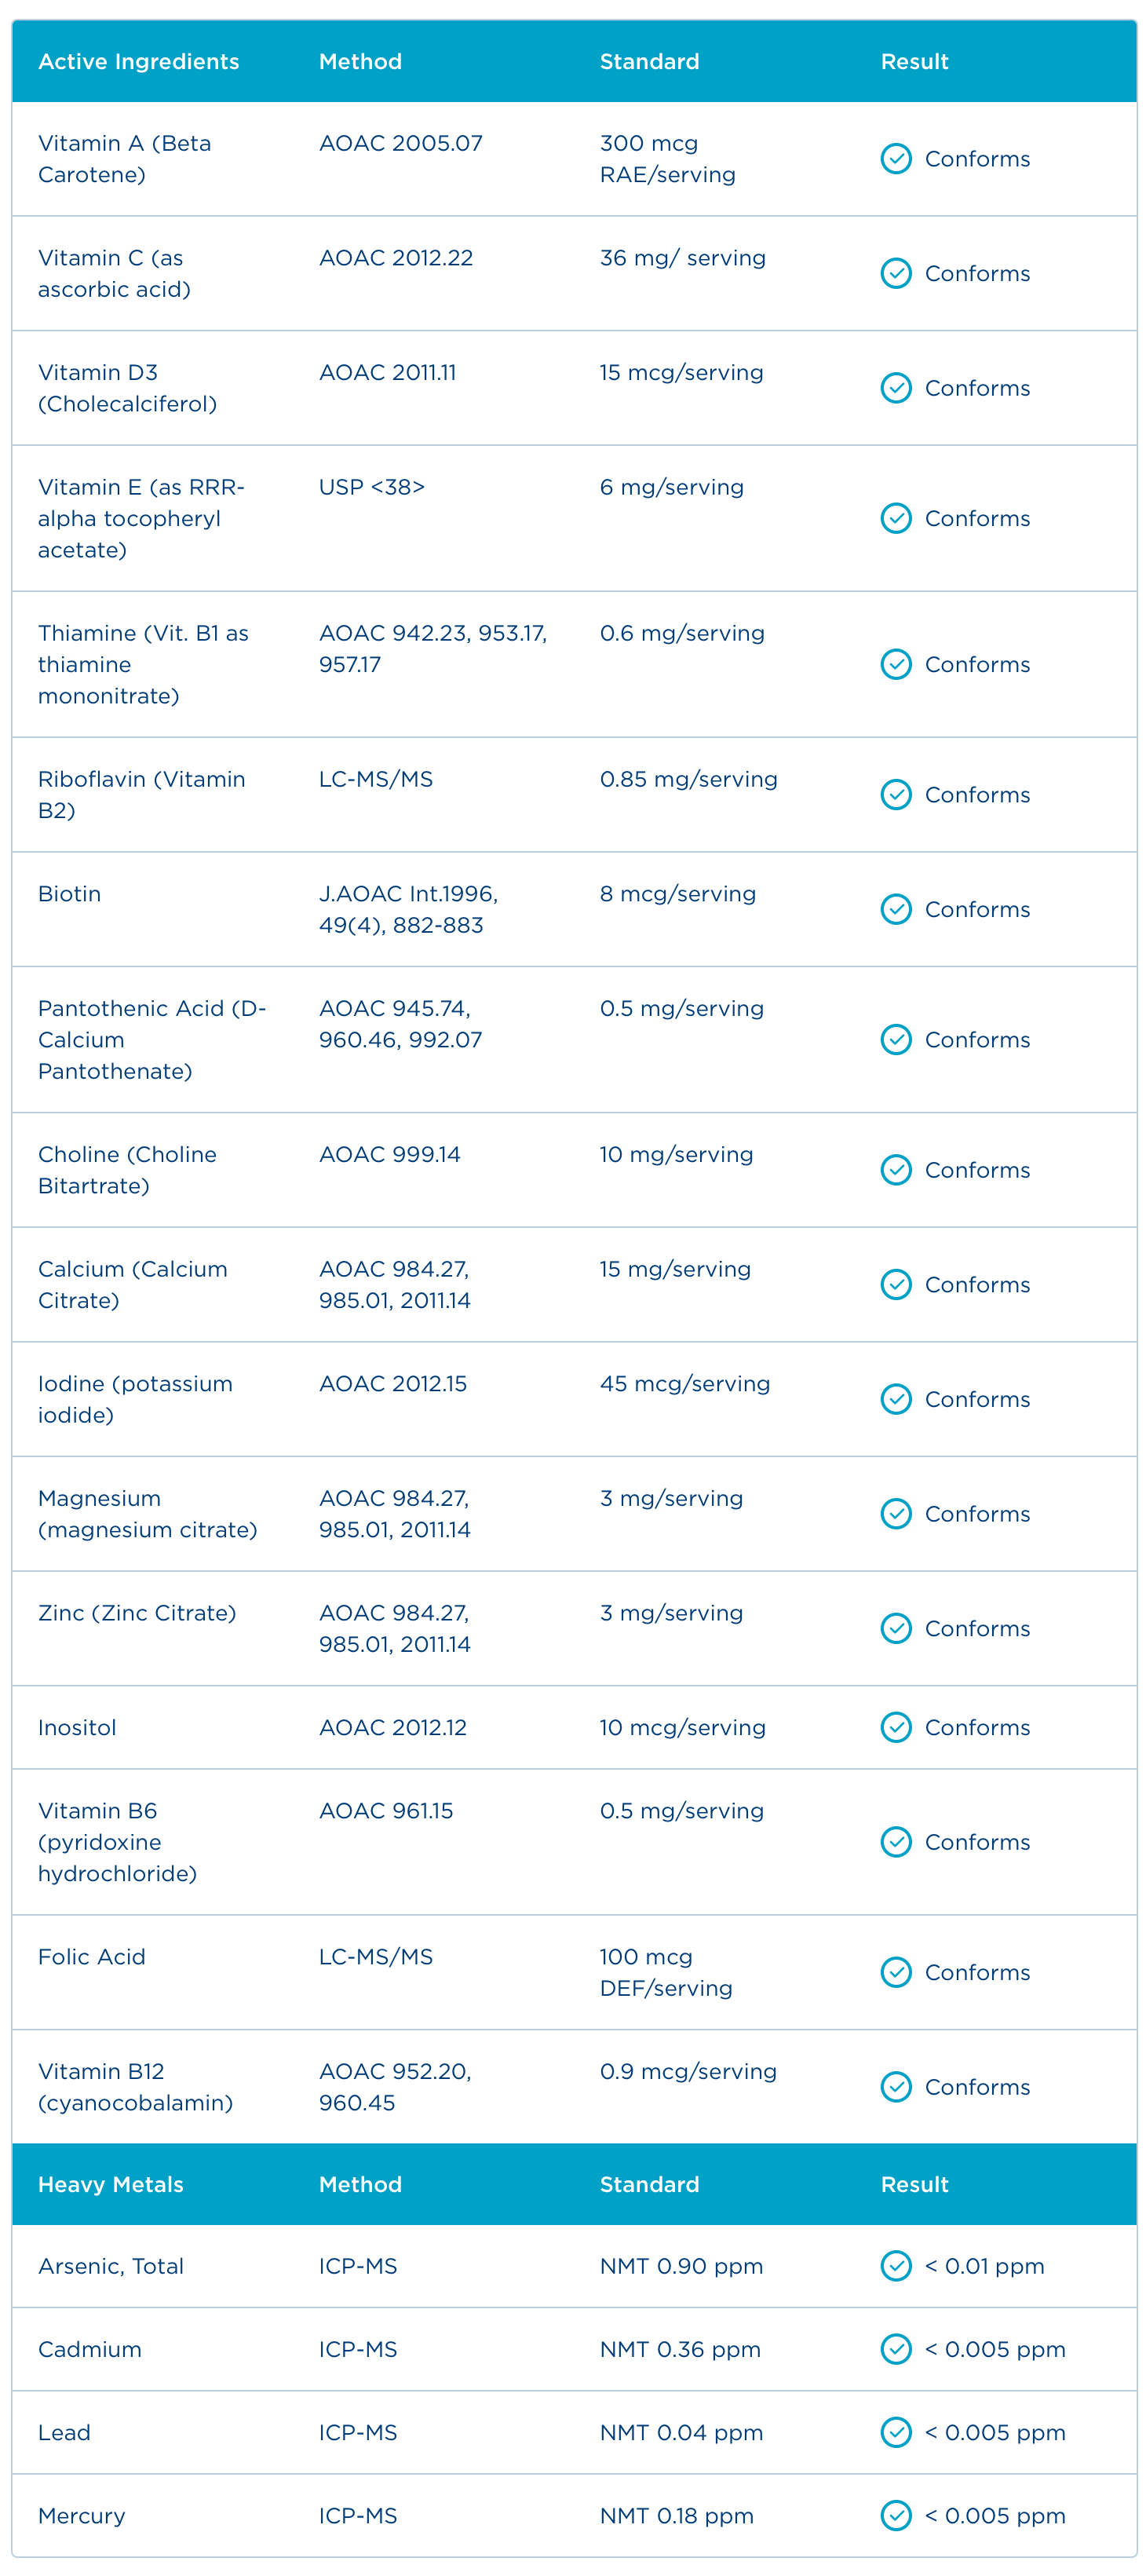1146x2576 pixels.
Task: Click the checkmark icon beside Vitamin A result
Action: click(895, 159)
